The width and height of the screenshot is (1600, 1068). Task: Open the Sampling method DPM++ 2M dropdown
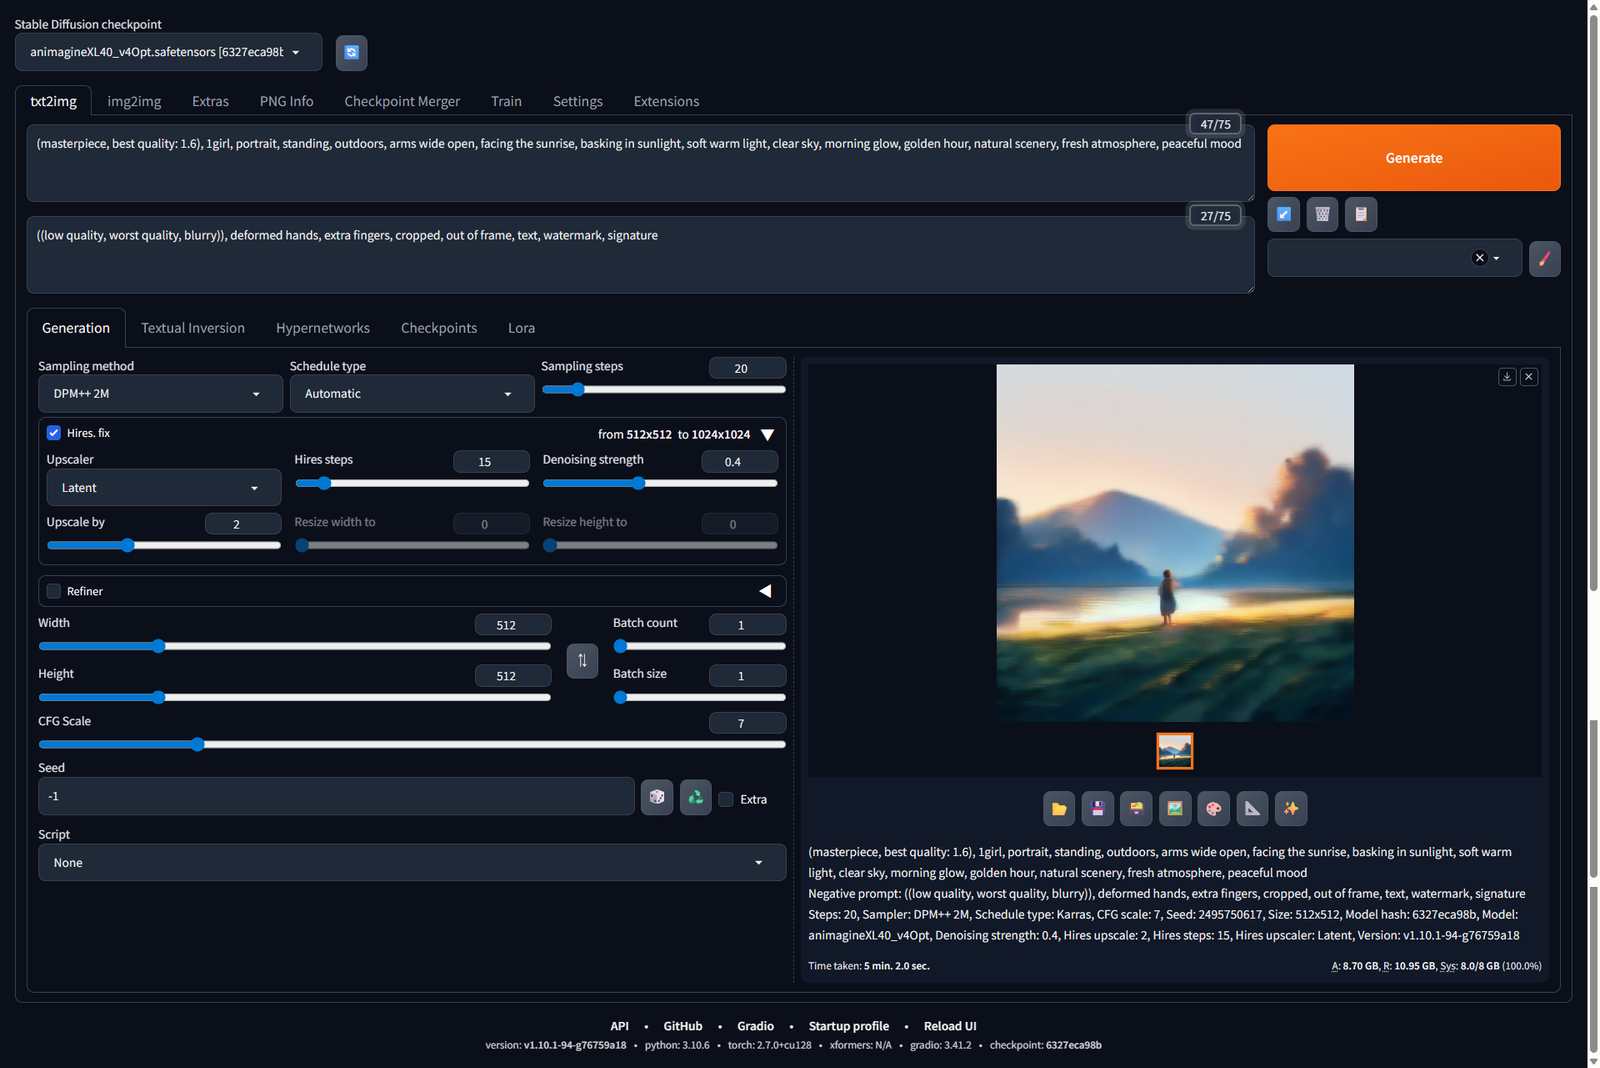pyautogui.click(x=160, y=394)
